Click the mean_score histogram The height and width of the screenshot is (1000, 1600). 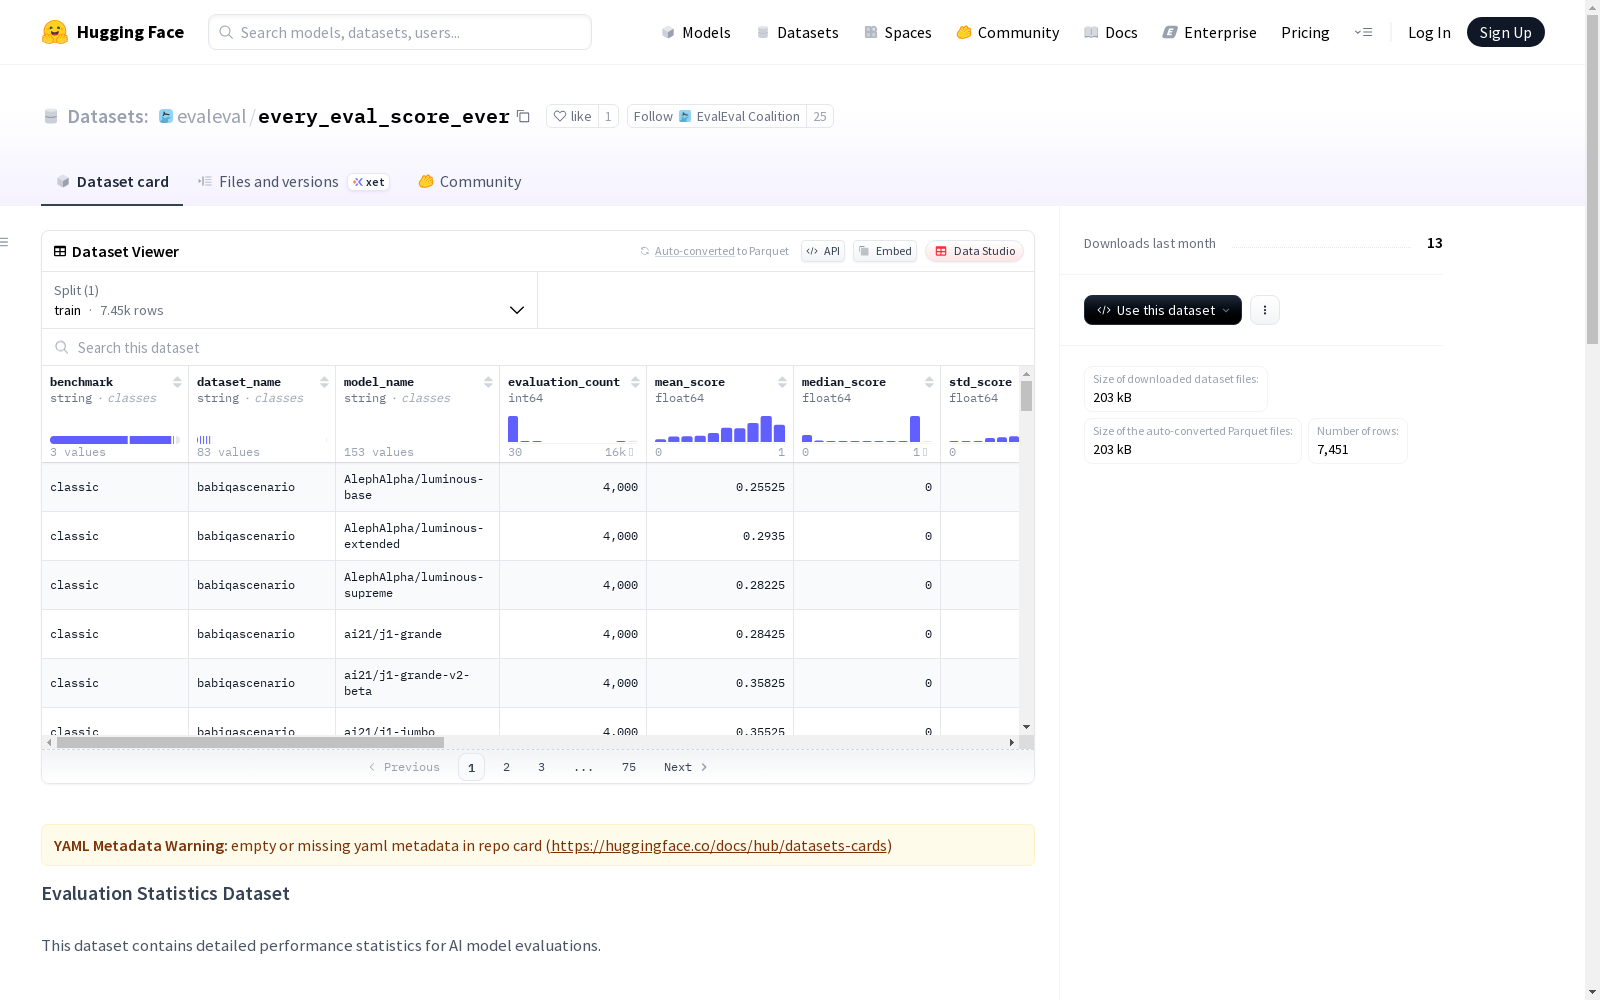click(x=720, y=429)
